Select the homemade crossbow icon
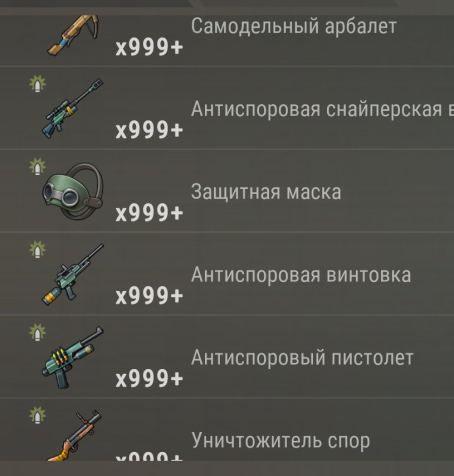The image size is (454, 476). coord(73,35)
